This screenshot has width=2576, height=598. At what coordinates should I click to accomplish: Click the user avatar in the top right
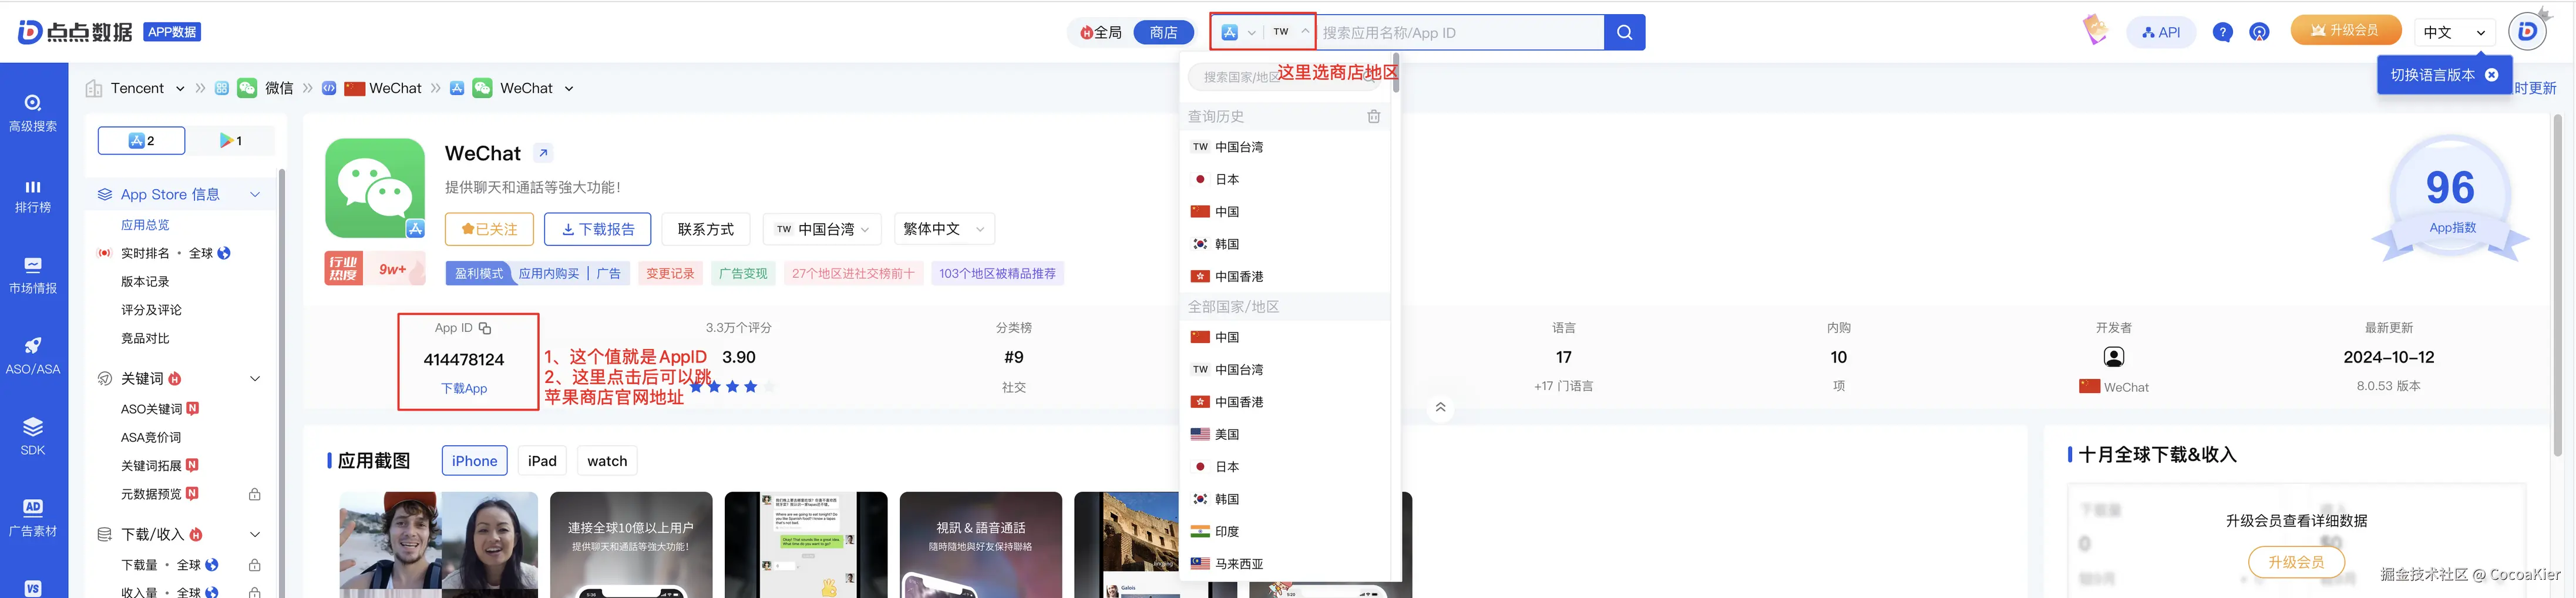click(2527, 32)
